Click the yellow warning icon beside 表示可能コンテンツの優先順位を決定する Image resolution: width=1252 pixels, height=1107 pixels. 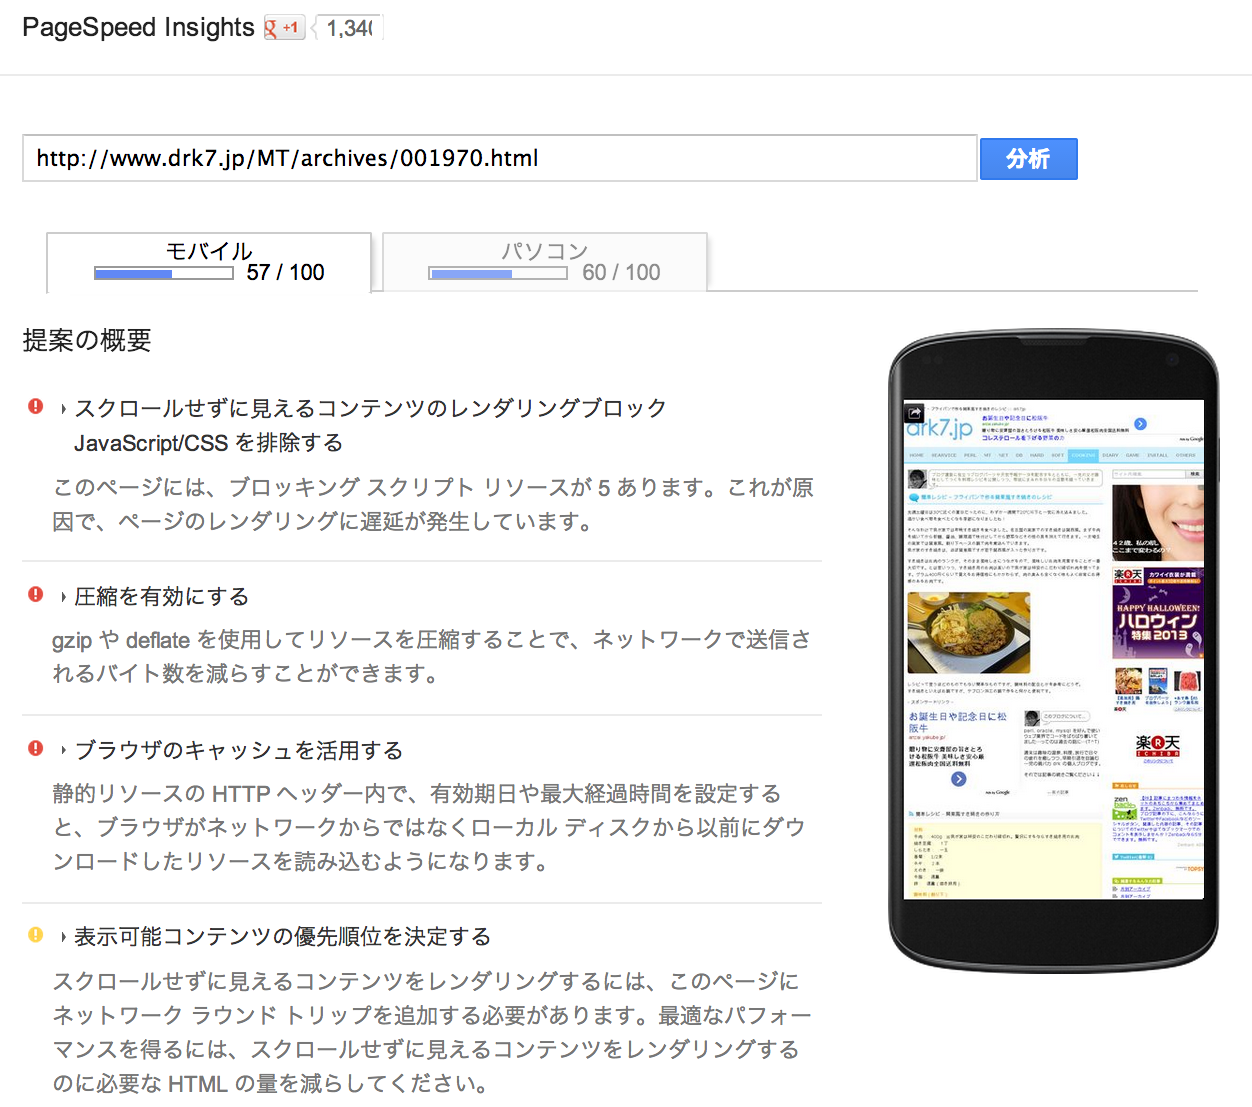36,935
